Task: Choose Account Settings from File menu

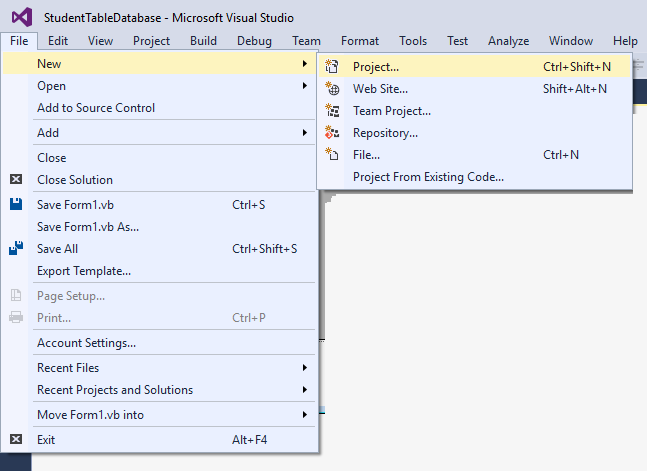Action: tap(86, 343)
